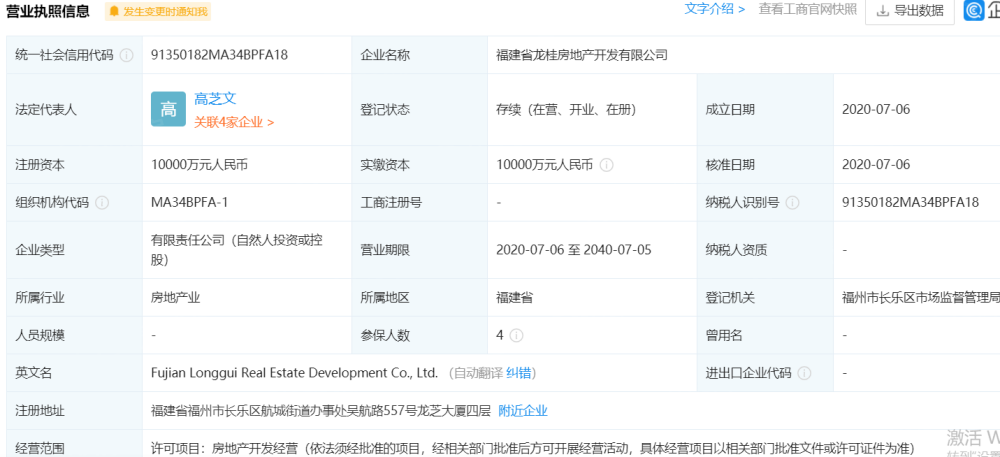Select English name Fujian Longgui Real Estate Development
The width and height of the screenshot is (1000, 457).
tap(295, 373)
